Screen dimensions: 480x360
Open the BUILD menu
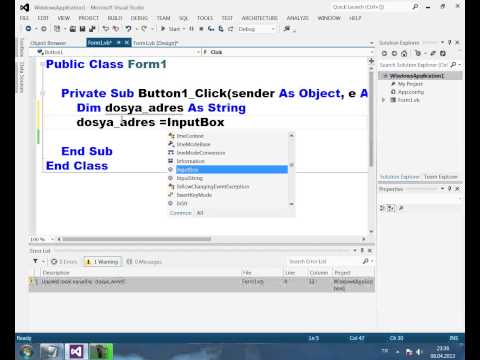[x=115, y=18]
